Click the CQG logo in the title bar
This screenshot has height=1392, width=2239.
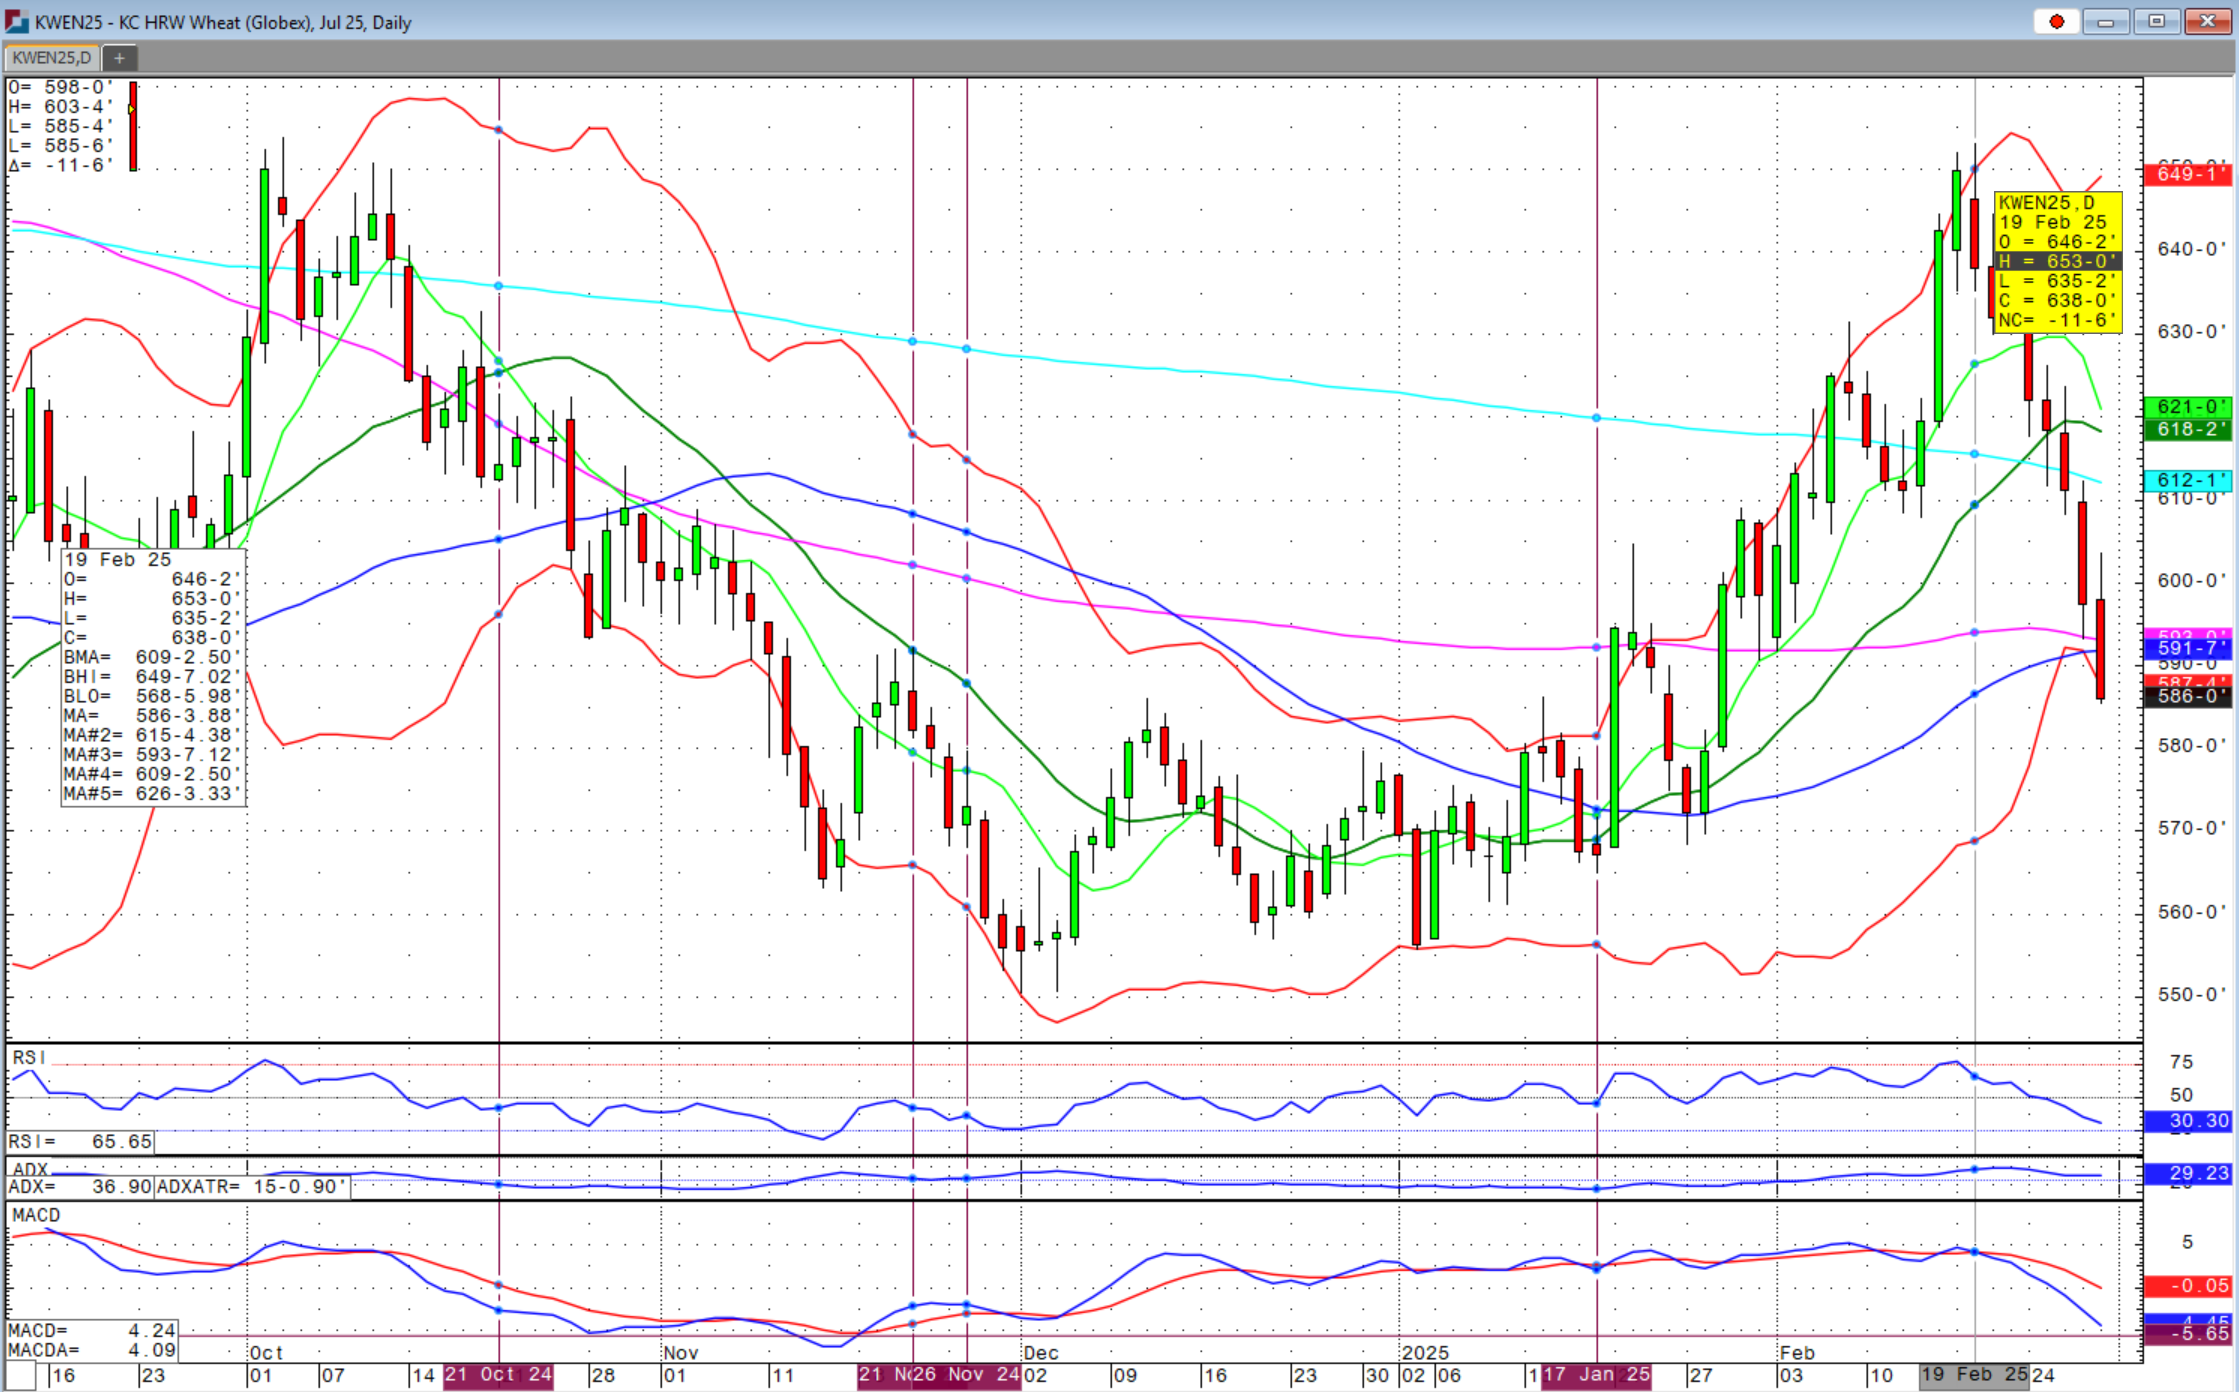[x=17, y=21]
